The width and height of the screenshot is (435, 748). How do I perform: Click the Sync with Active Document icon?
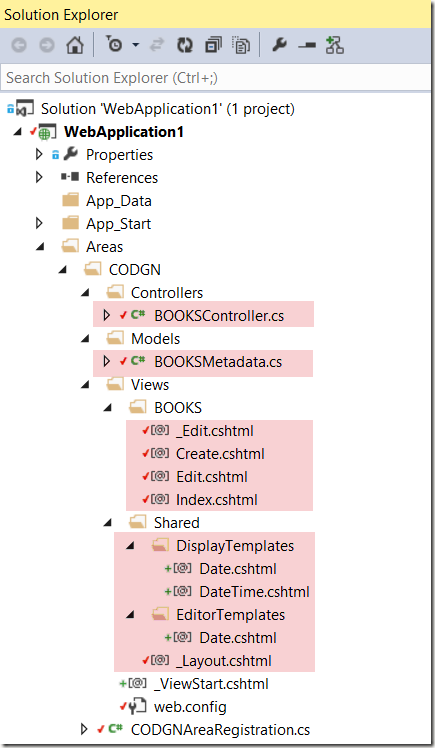click(156, 45)
